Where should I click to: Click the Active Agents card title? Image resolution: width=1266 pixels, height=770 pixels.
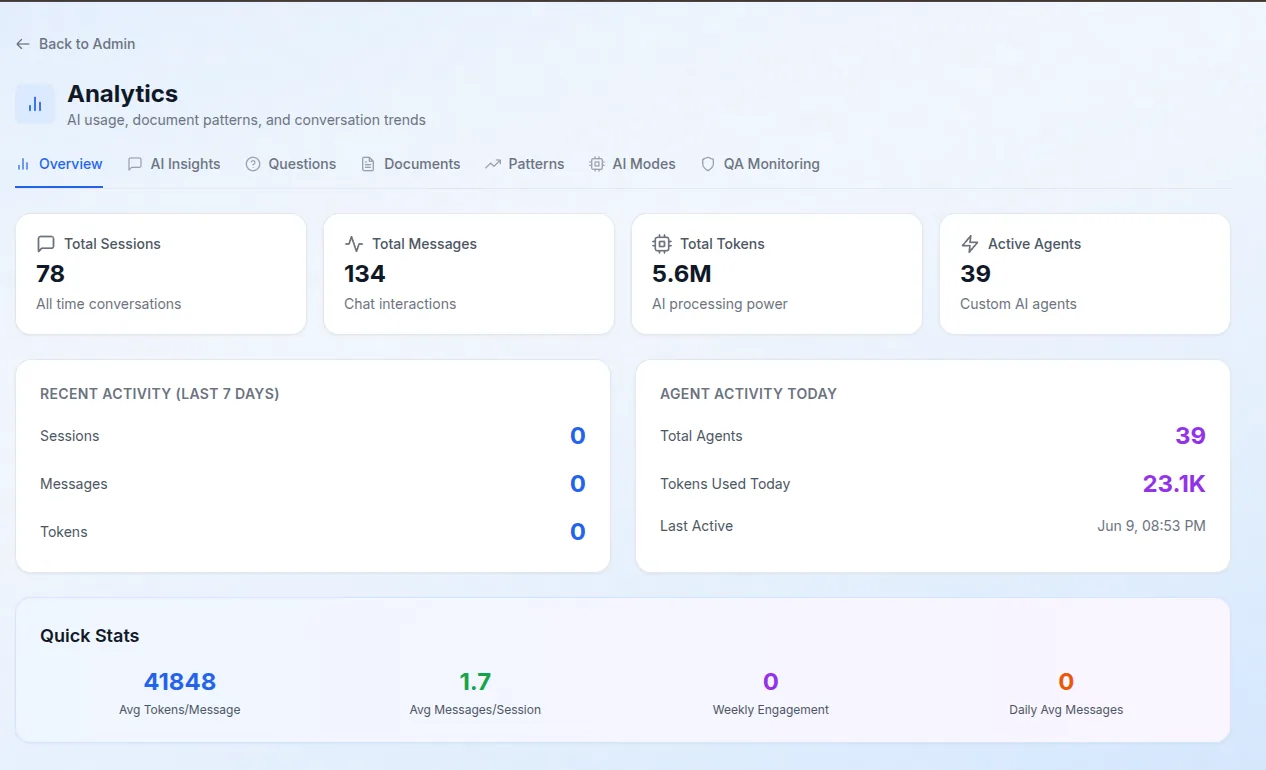(1034, 244)
